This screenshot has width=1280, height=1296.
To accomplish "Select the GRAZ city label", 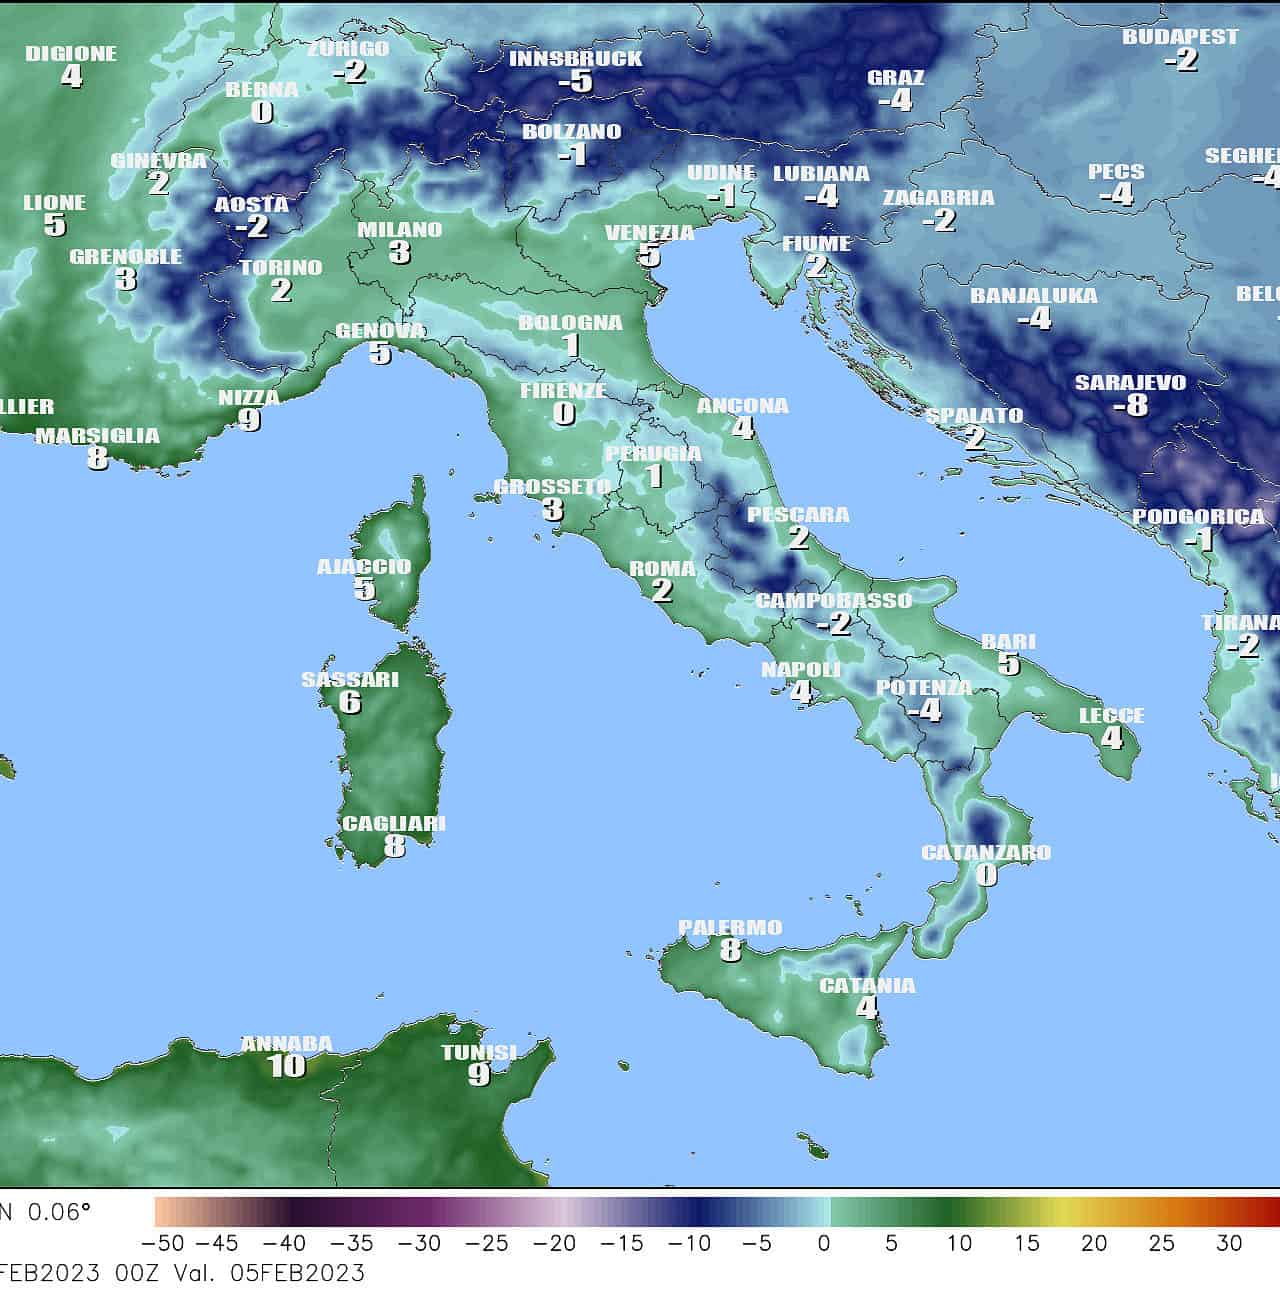I will tap(896, 77).
